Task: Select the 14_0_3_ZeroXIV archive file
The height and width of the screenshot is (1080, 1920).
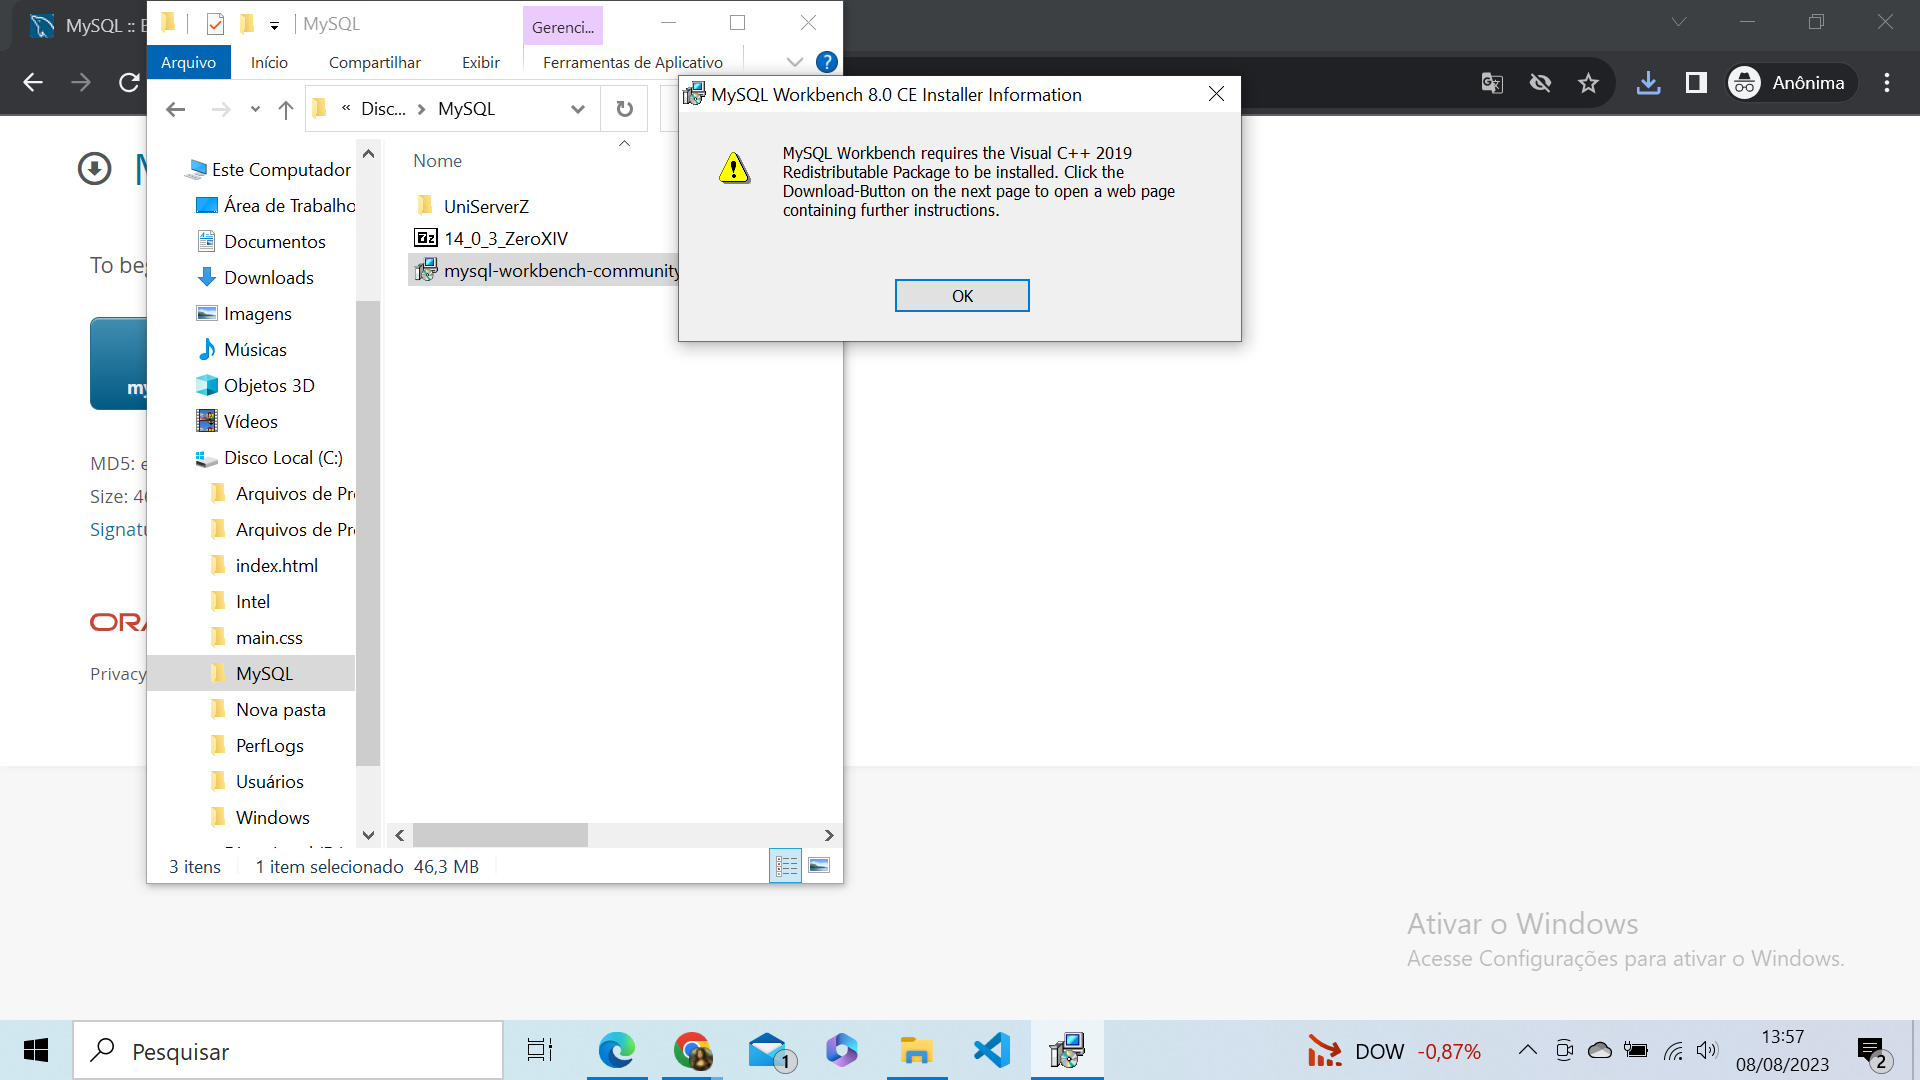Action: pos(506,238)
